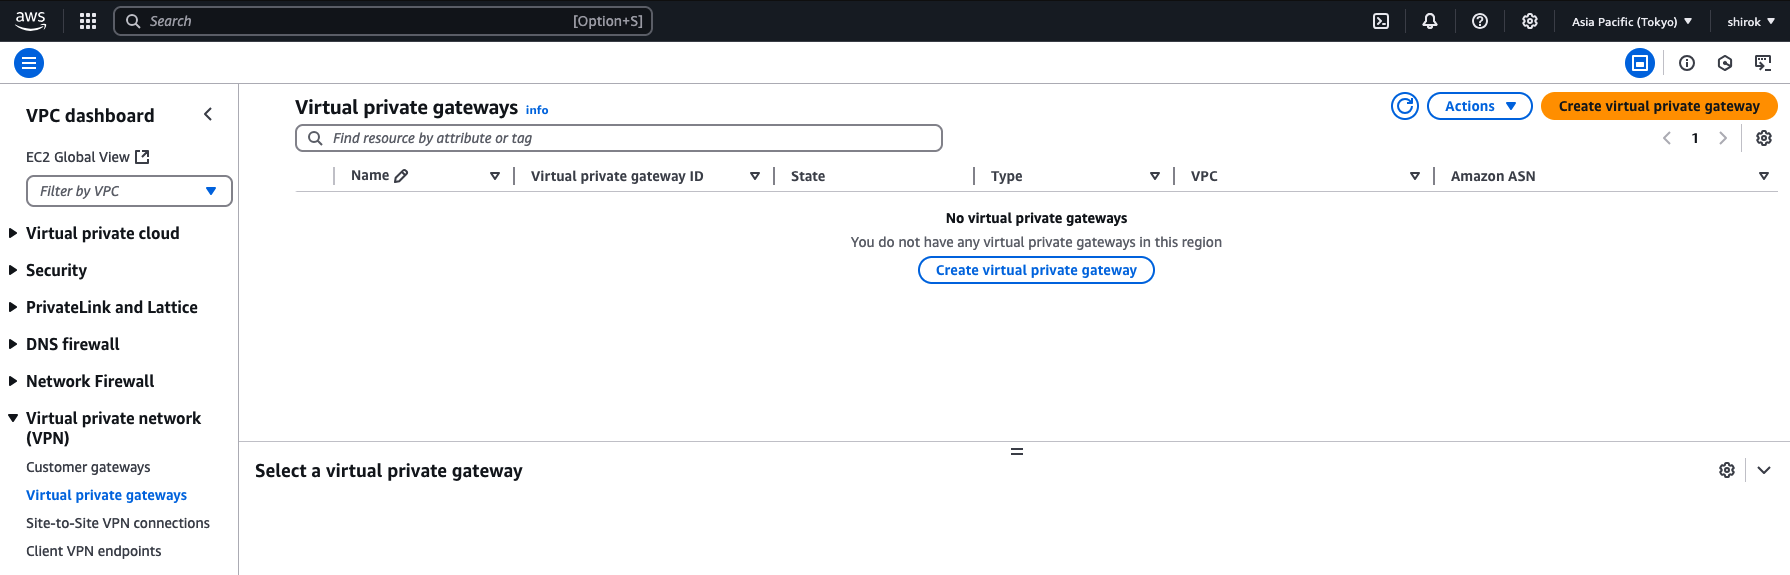Open the info panel icon
The width and height of the screenshot is (1790, 575).
coord(1687,63)
